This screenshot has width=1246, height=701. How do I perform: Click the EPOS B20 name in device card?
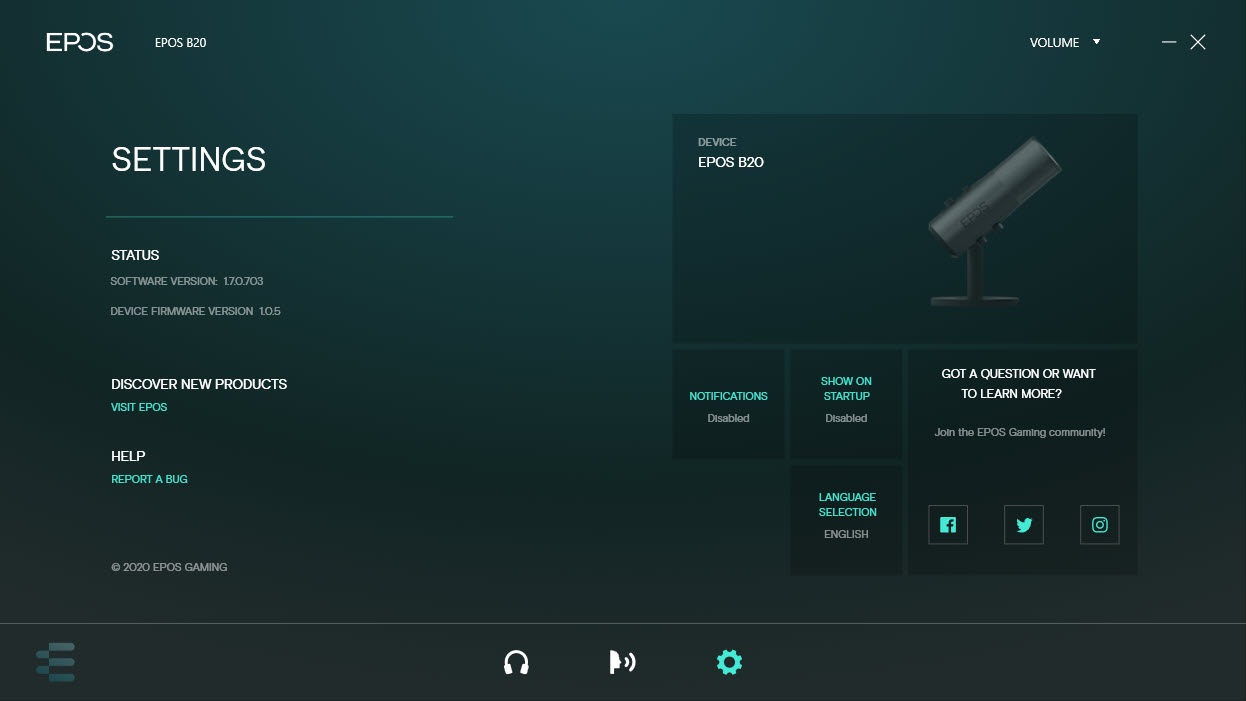coord(731,162)
